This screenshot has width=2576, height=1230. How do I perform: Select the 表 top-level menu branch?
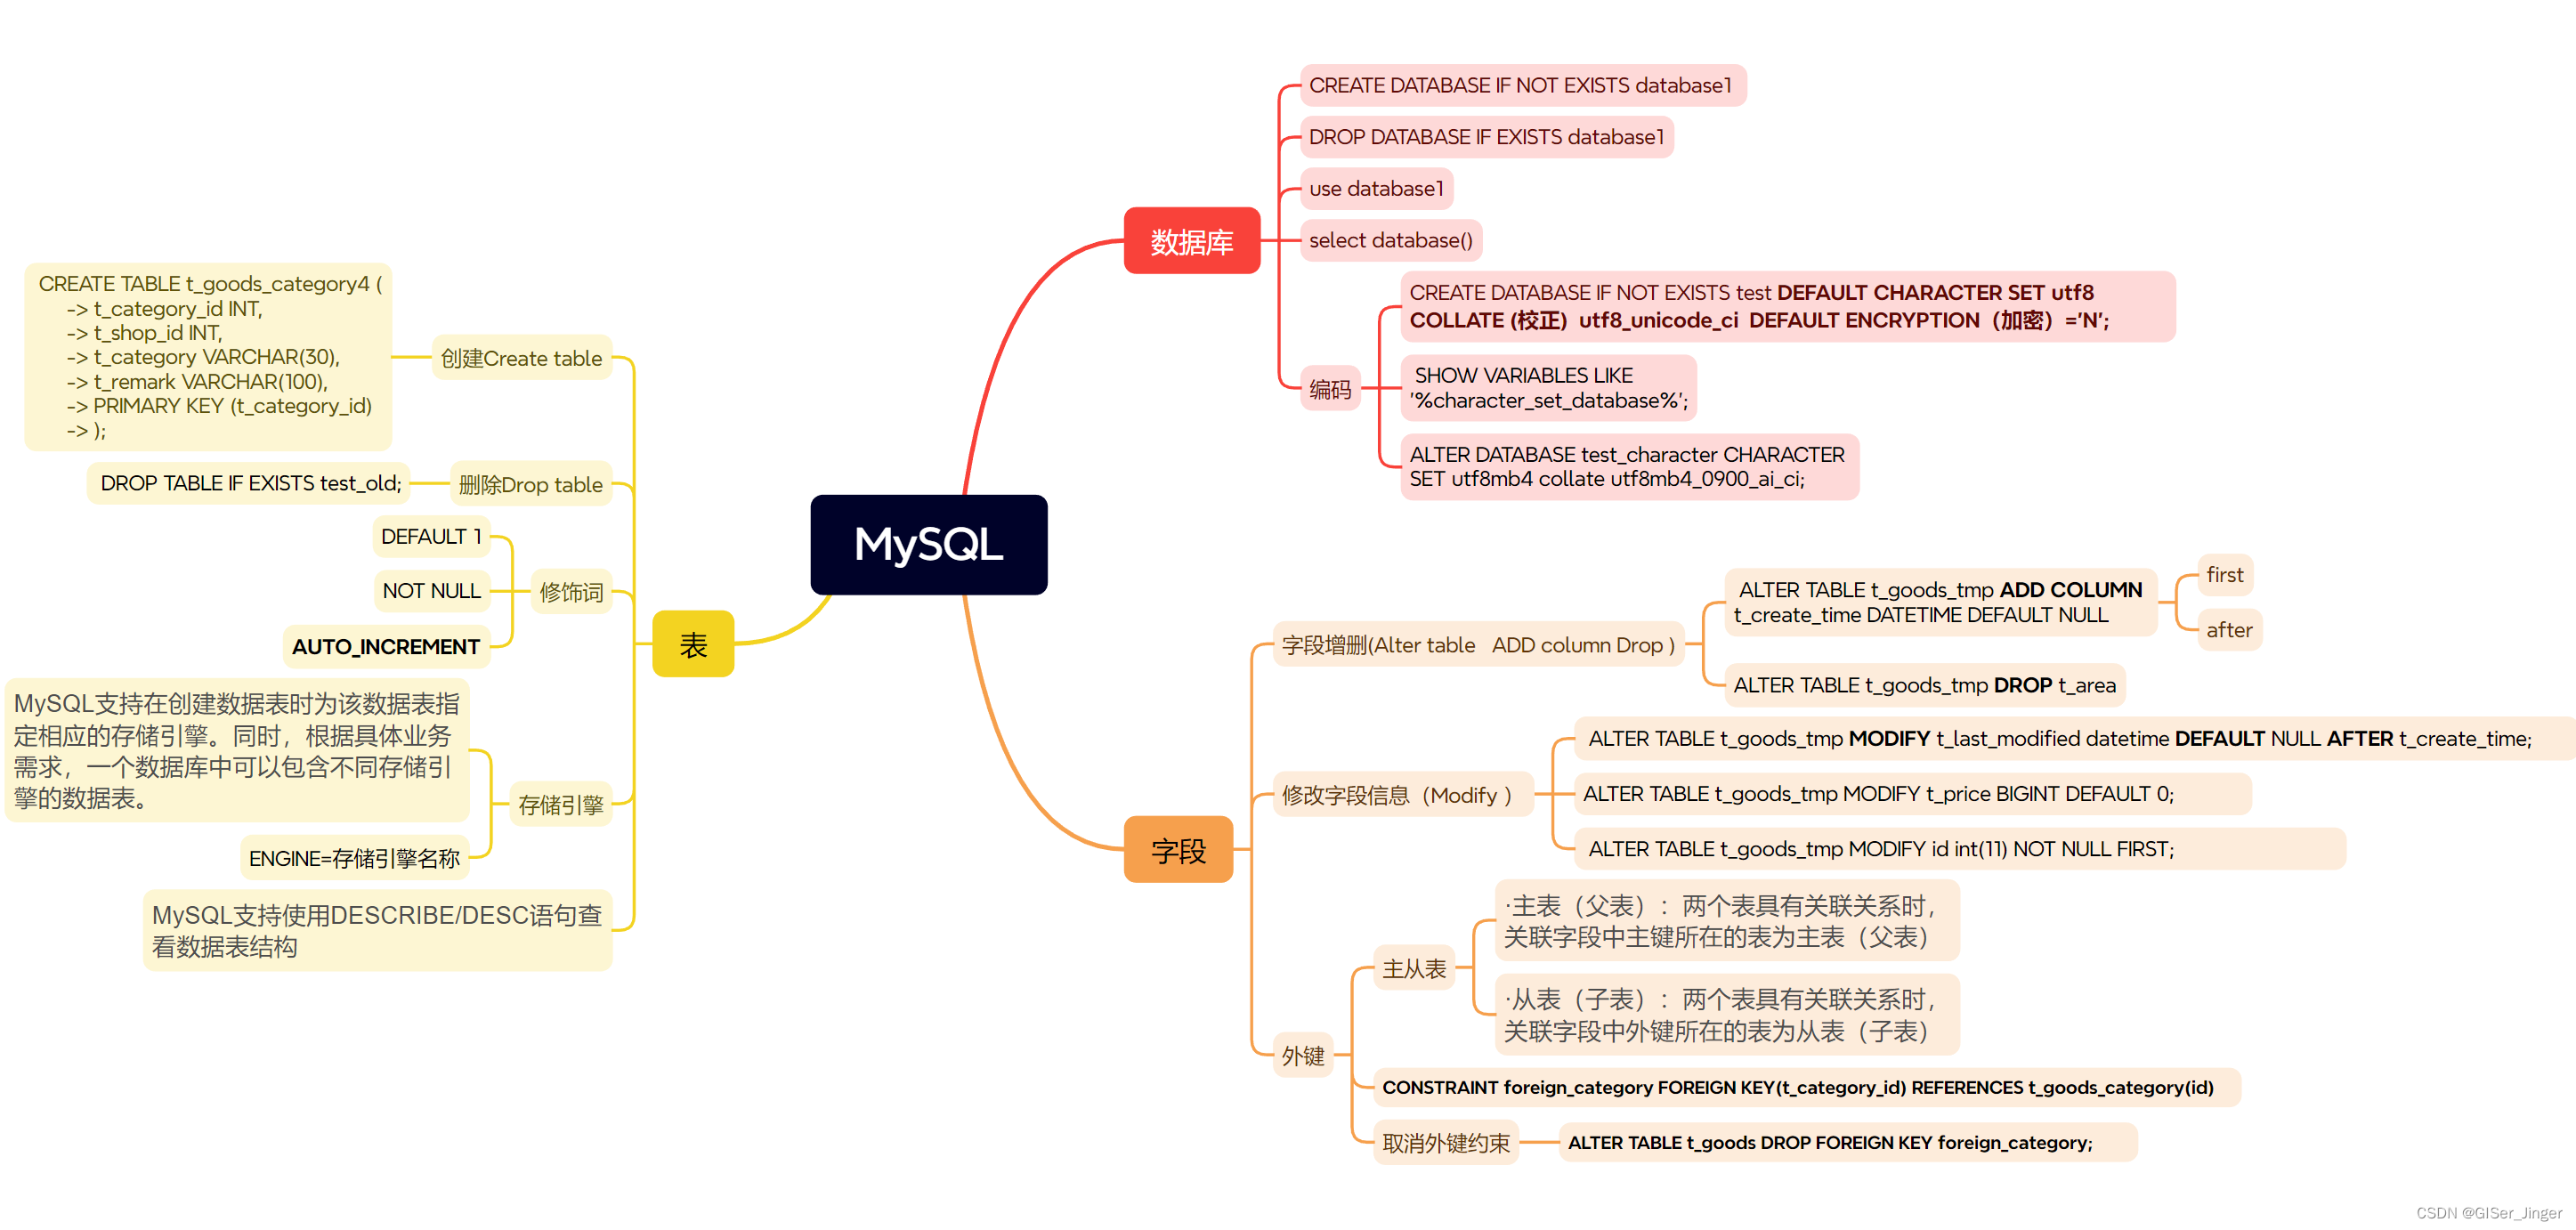[x=692, y=642]
